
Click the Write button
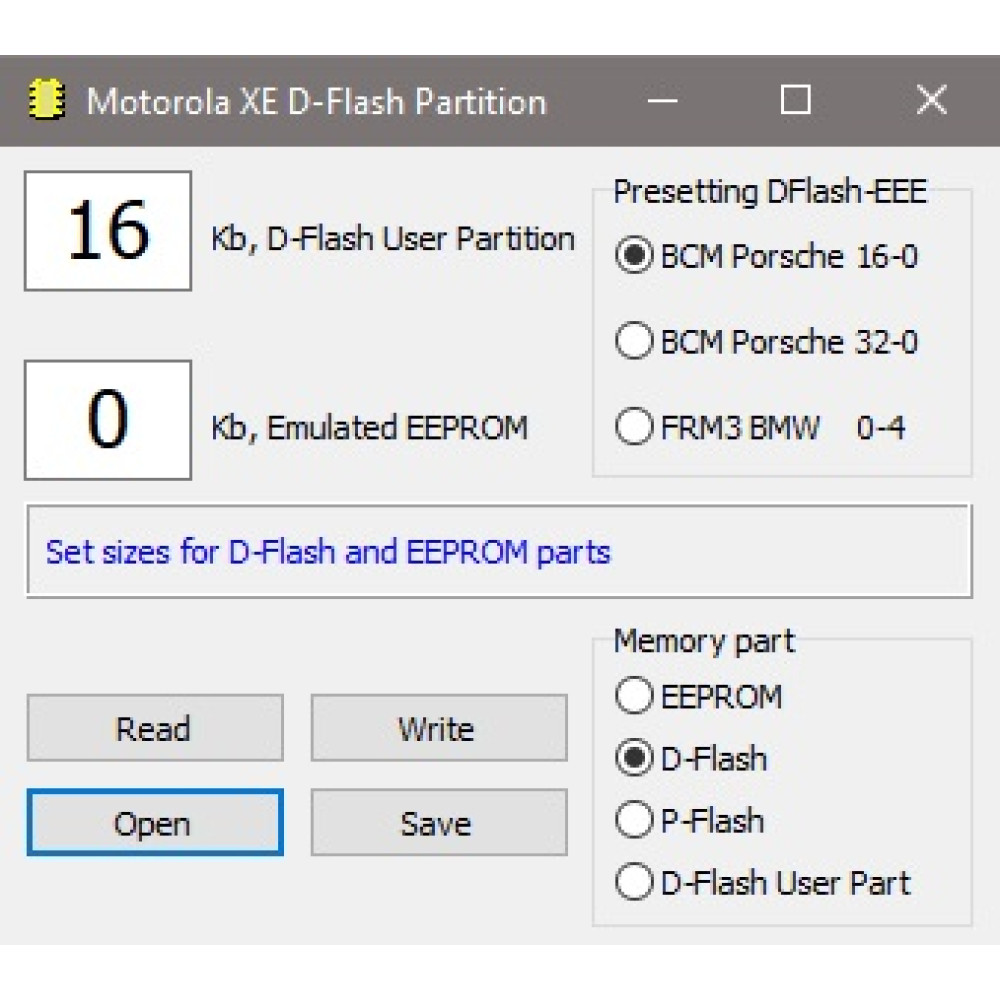(x=439, y=728)
